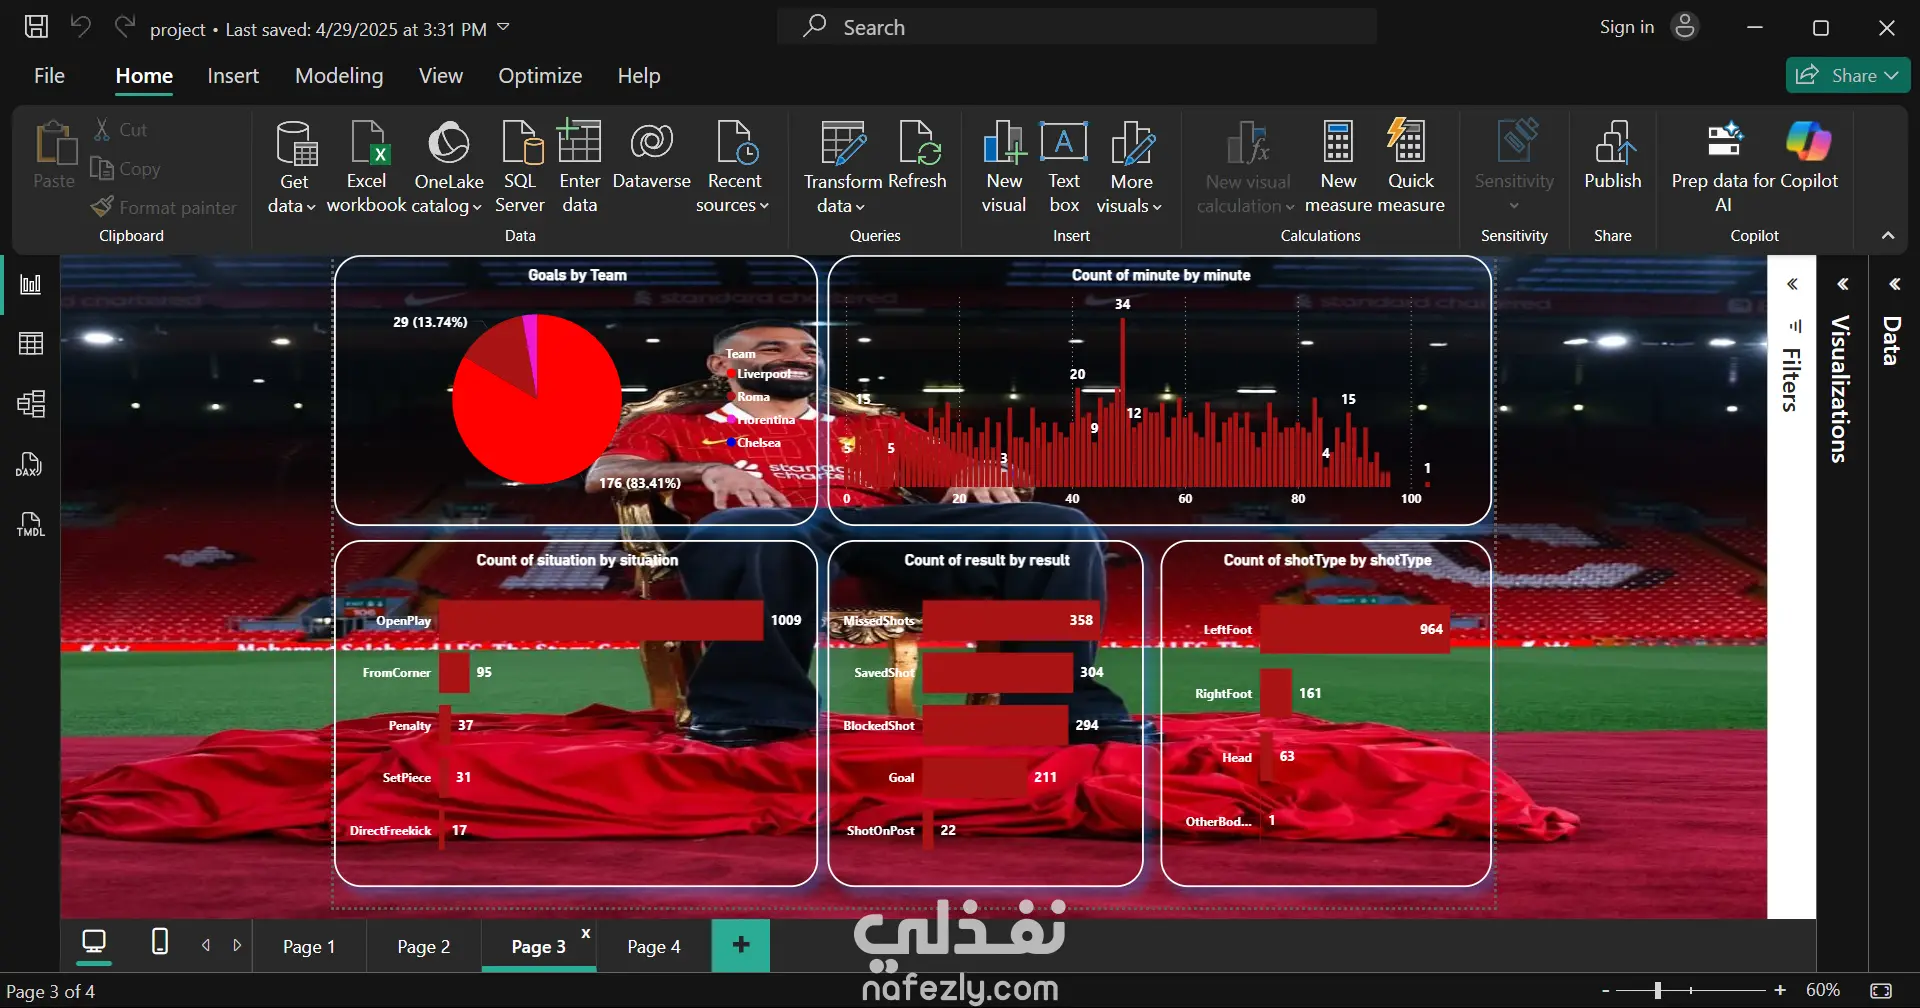The width and height of the screenshot is (1920, 1008).
Task: Open the Enter data dialog
Action: point(579,167)
